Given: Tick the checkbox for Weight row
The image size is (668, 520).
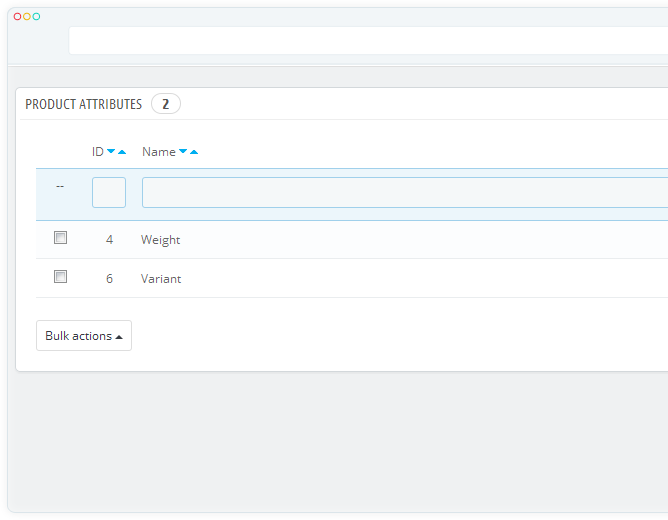Looking at the screenshot, I should click(x=60, y=238).
